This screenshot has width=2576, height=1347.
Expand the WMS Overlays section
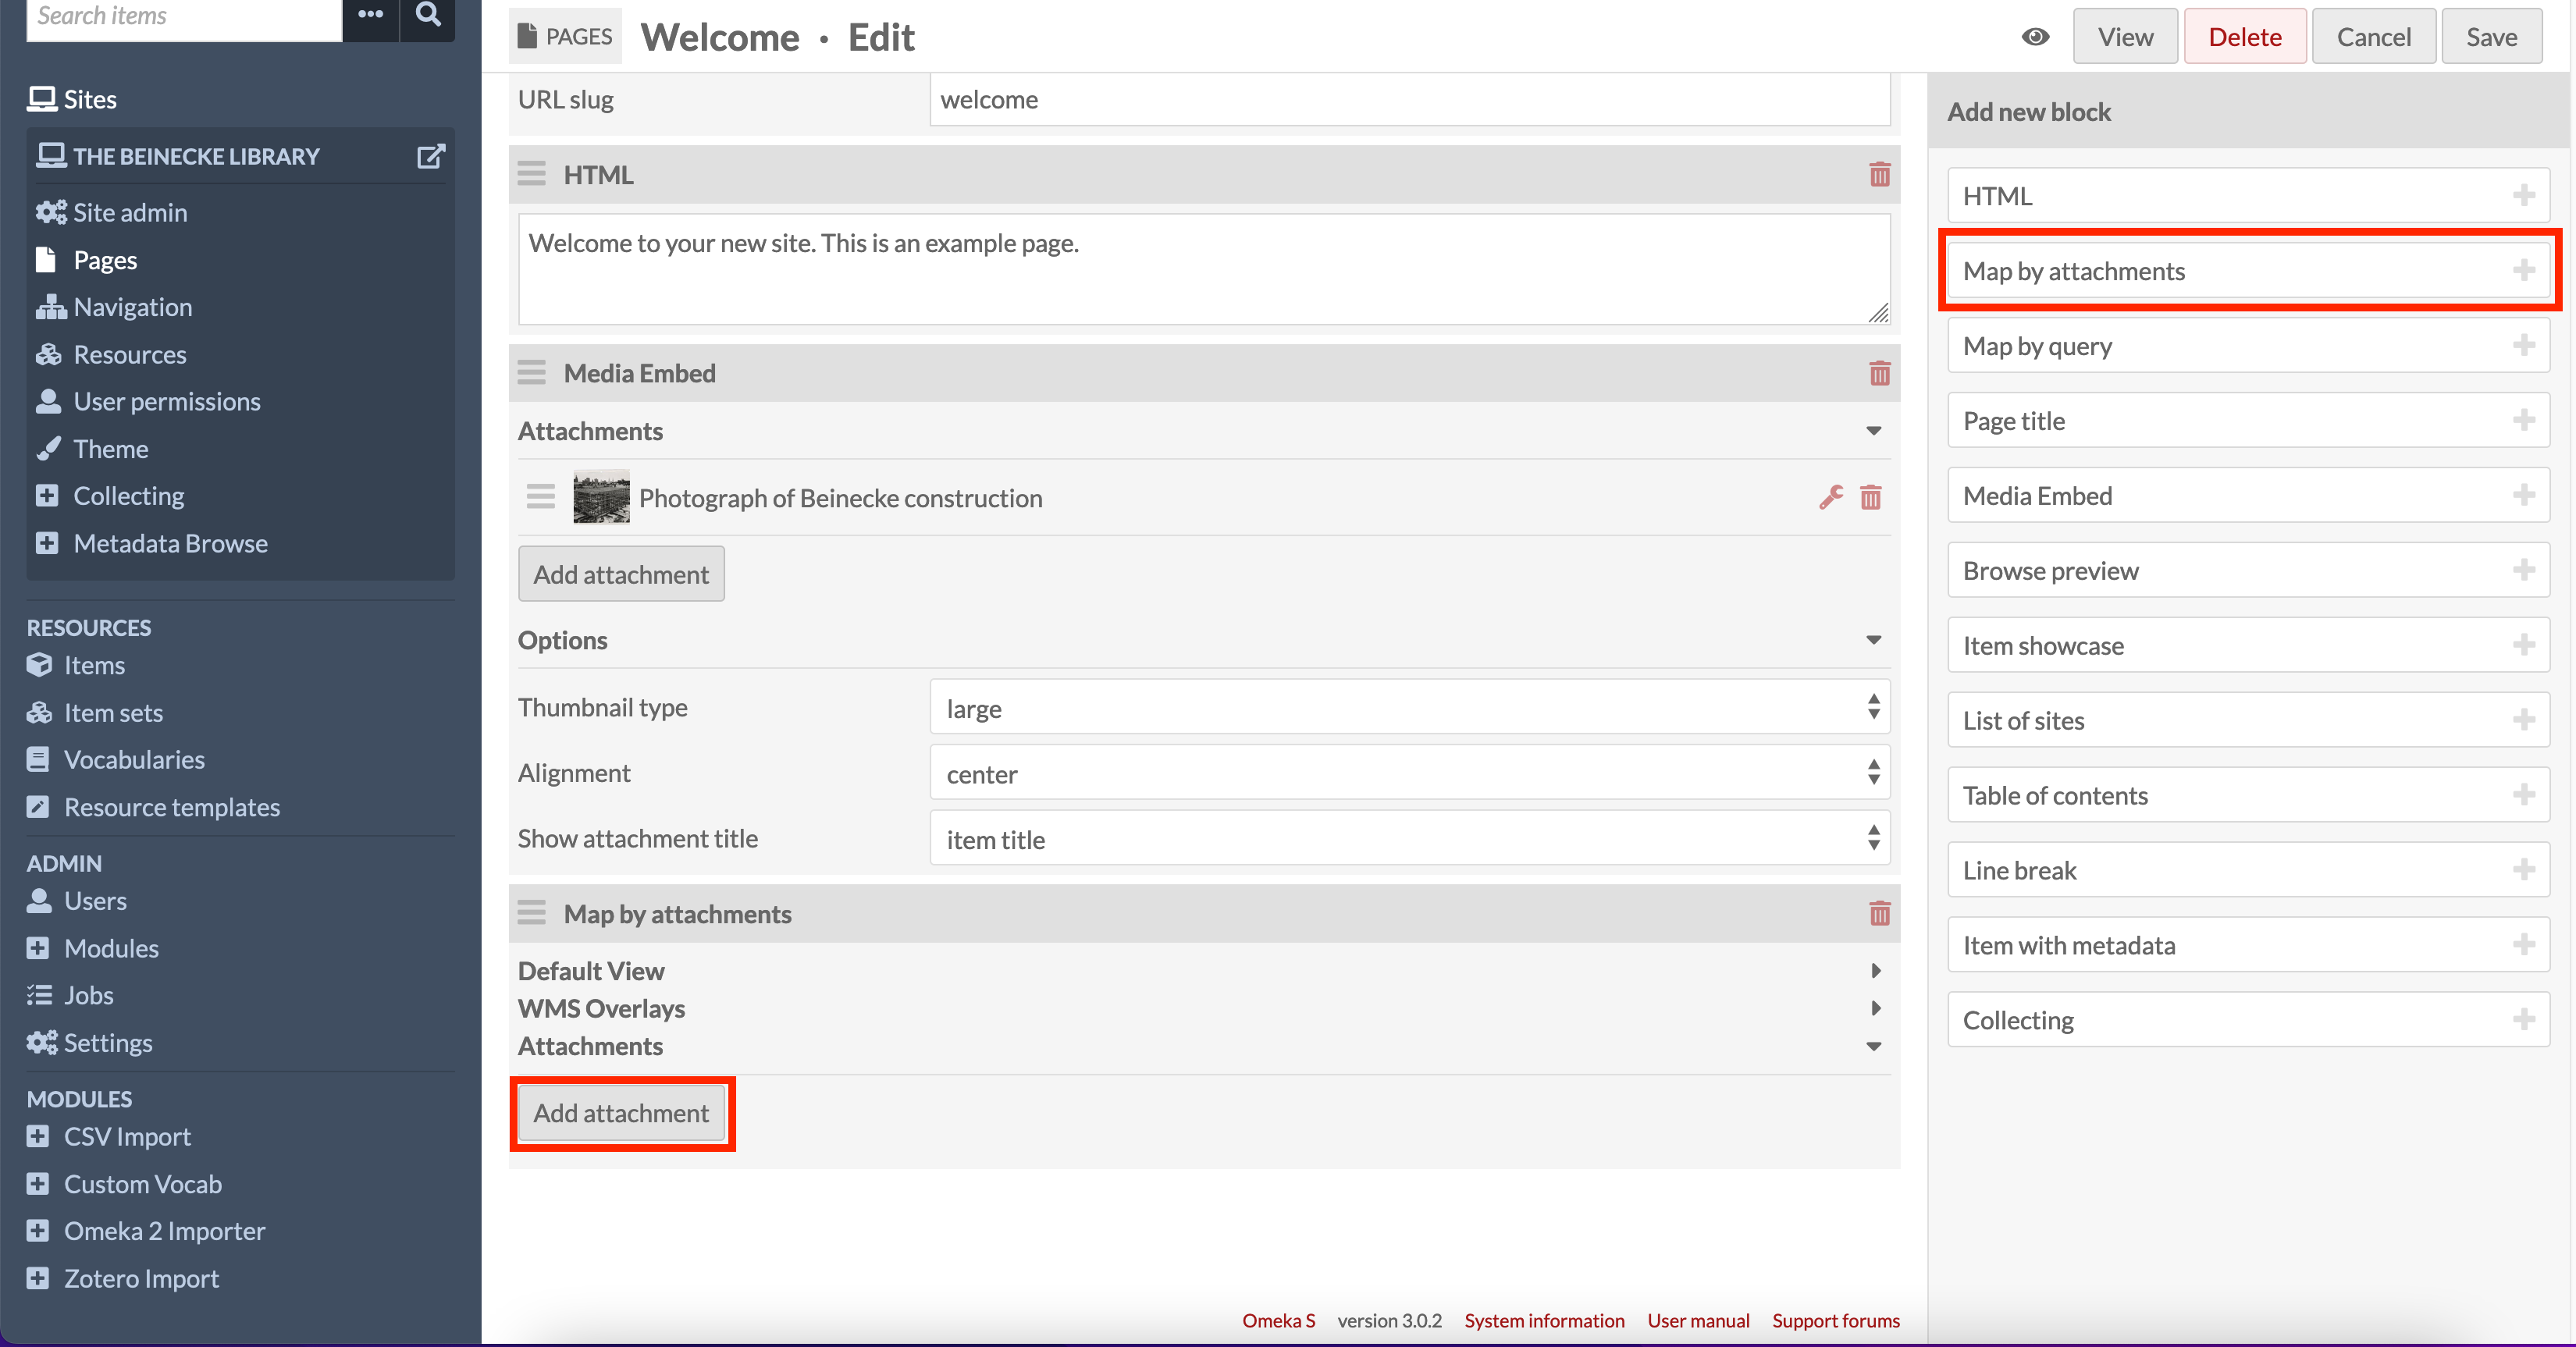pos(1875,1009)
